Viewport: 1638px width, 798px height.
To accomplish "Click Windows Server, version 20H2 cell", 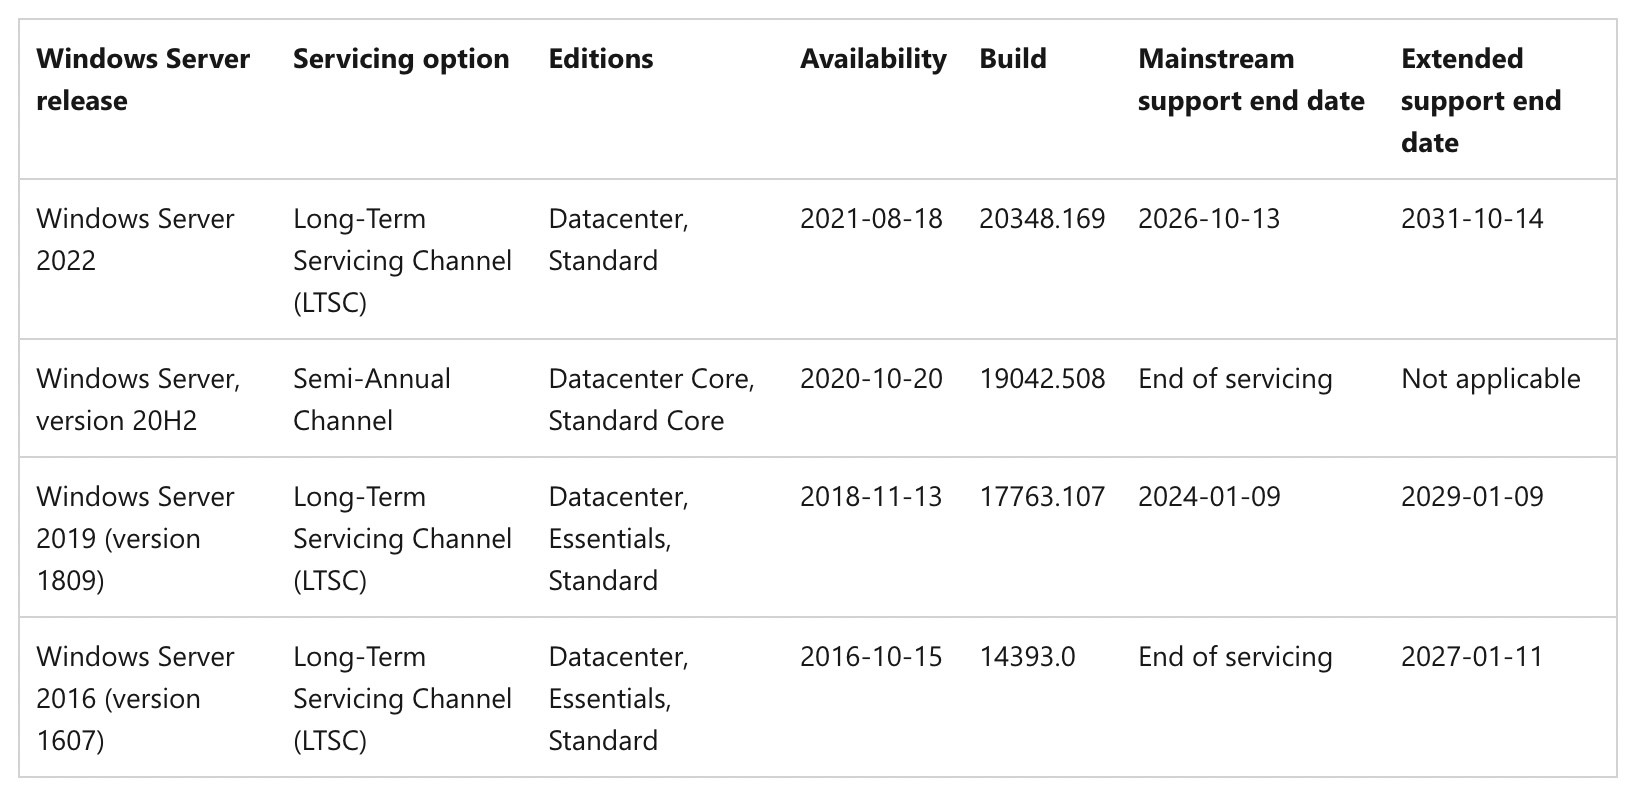I will [x=138, y=399].
